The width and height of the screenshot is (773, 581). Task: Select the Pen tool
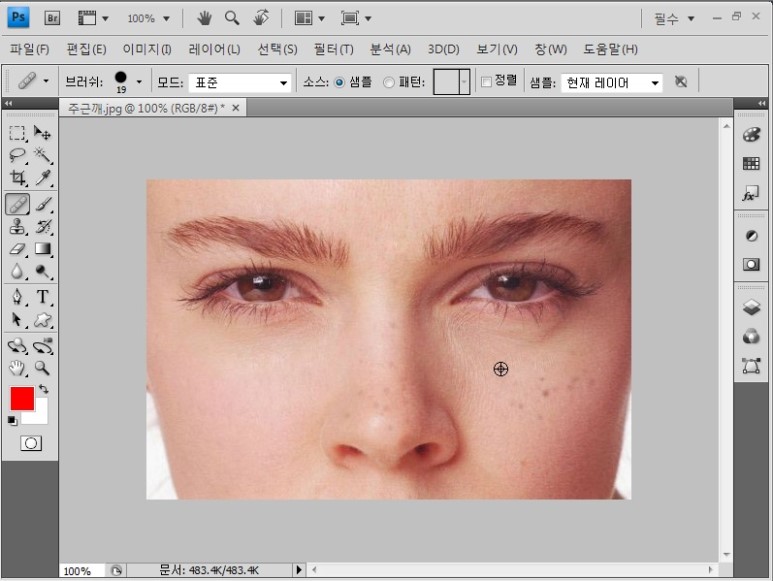18,297
